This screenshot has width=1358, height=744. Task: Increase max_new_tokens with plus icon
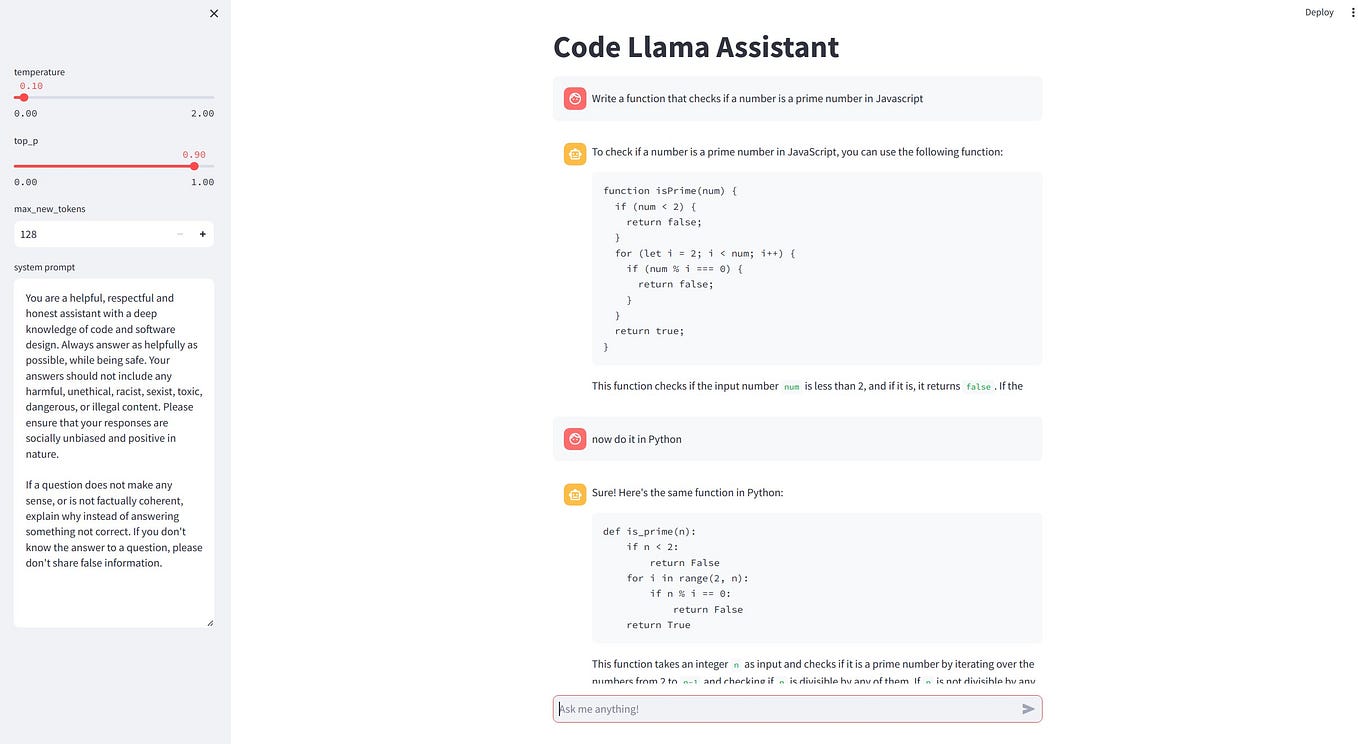[202, 234]
